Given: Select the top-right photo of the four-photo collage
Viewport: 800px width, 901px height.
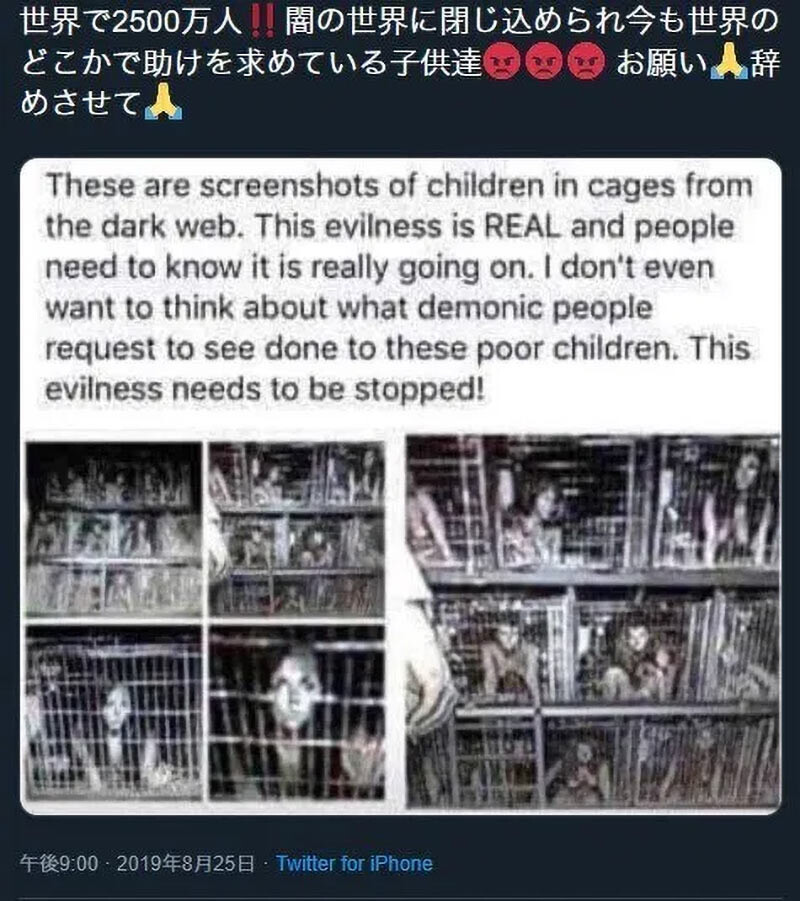Looking at the screenshot, I should (x=297, y=529).
